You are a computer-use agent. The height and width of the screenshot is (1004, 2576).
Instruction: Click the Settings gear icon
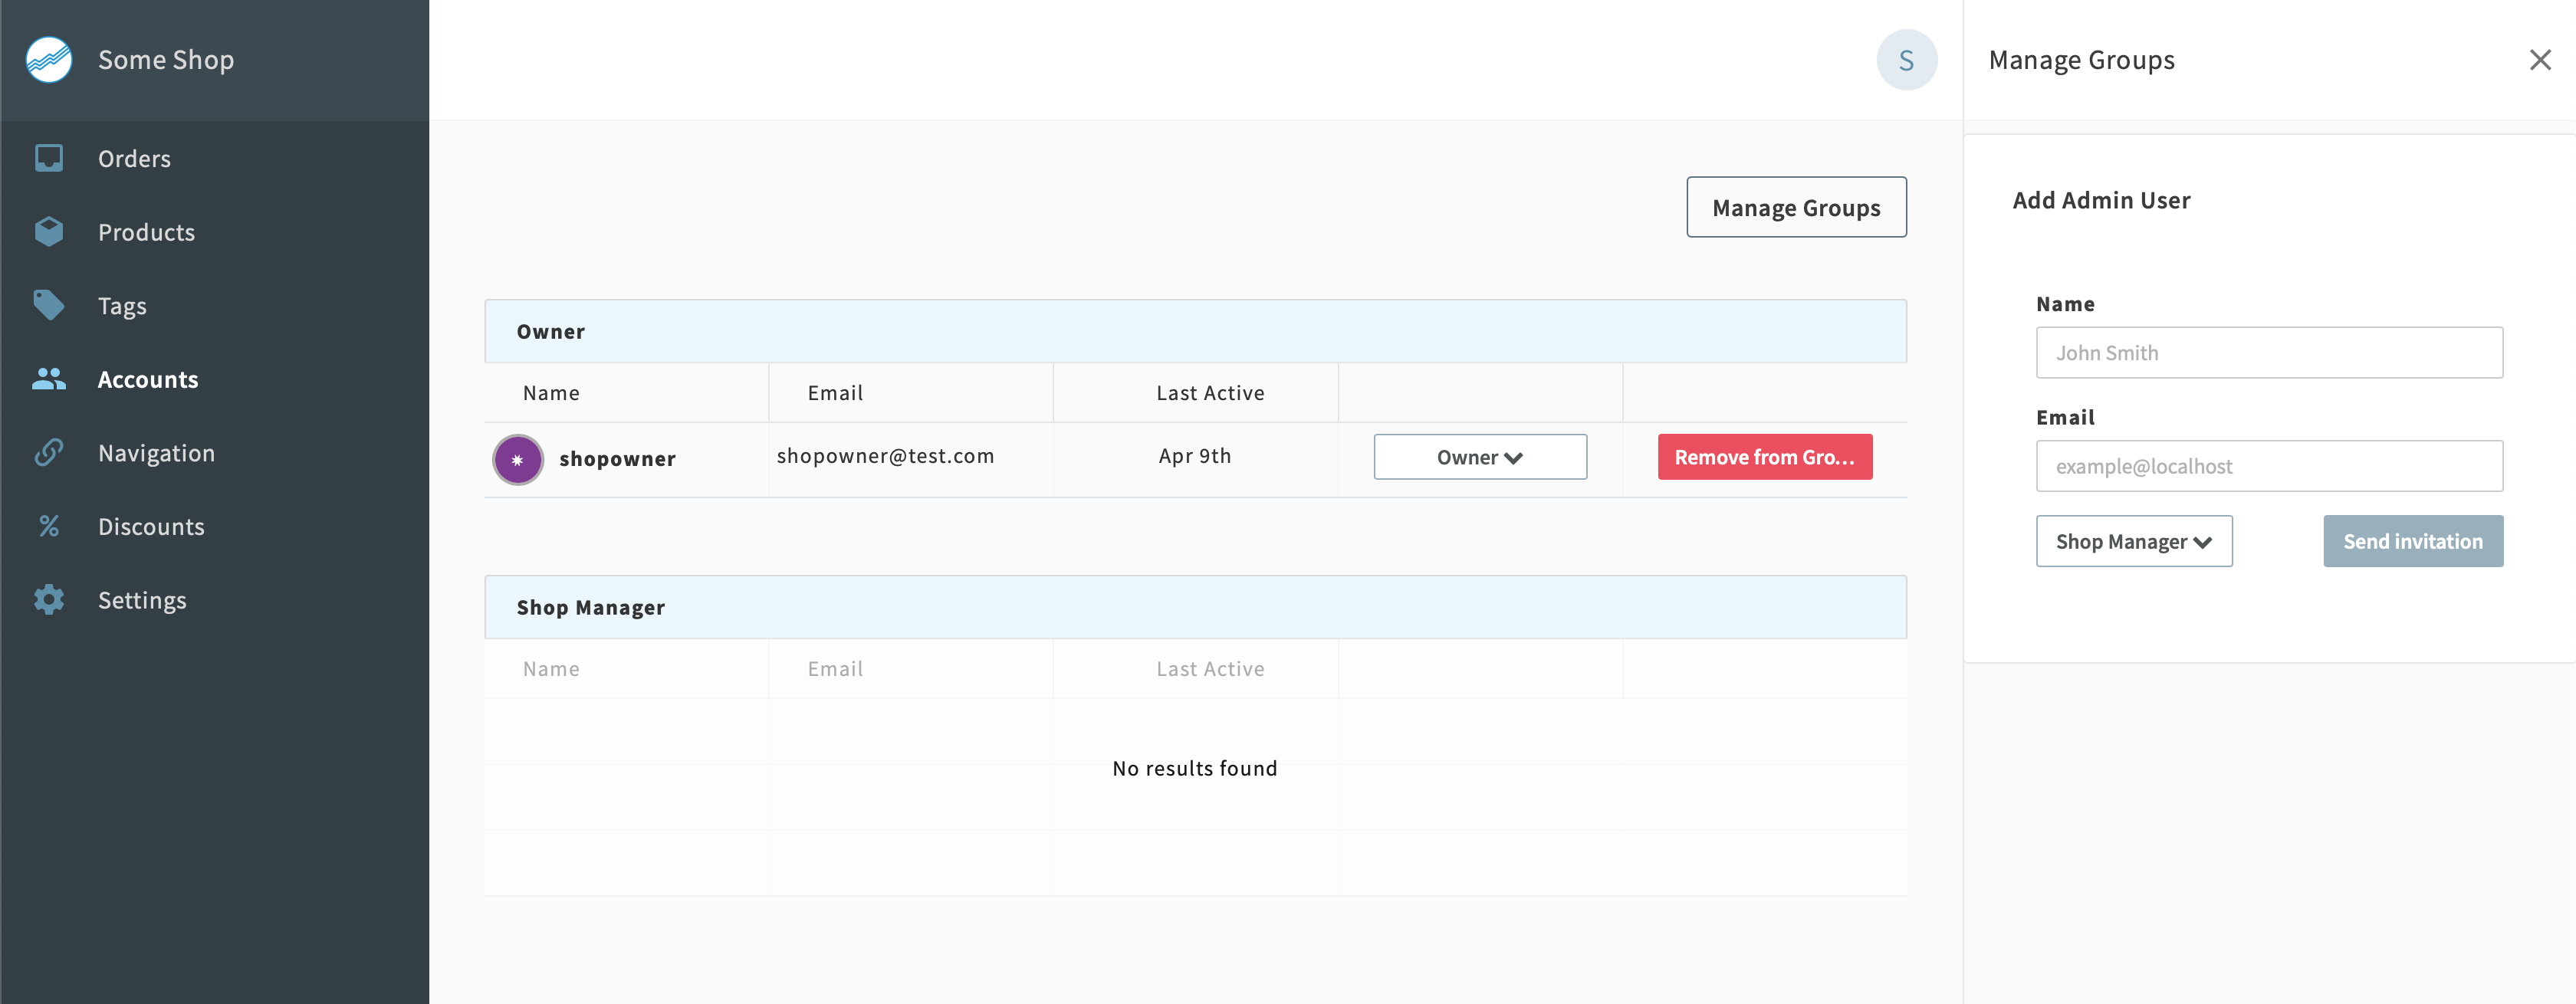[x=49, y=600]
